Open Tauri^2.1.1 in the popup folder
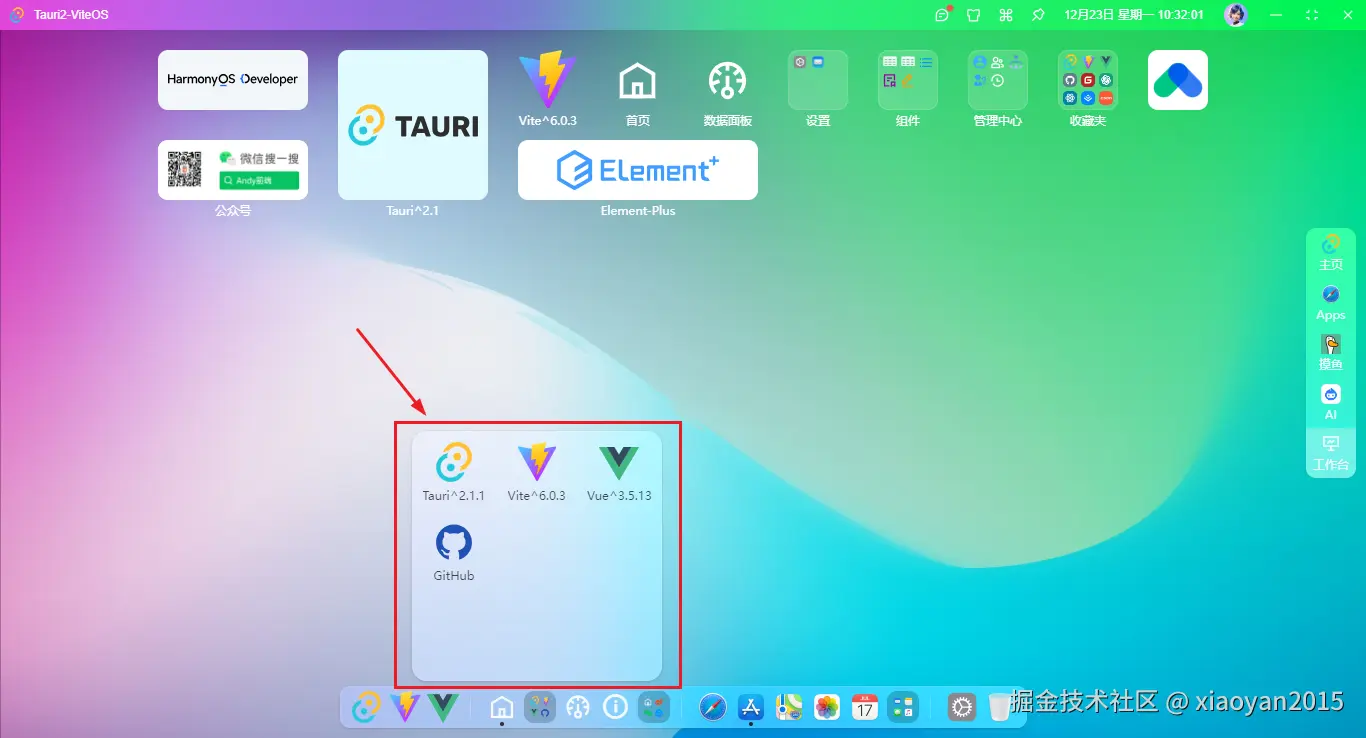 point(454,471)
